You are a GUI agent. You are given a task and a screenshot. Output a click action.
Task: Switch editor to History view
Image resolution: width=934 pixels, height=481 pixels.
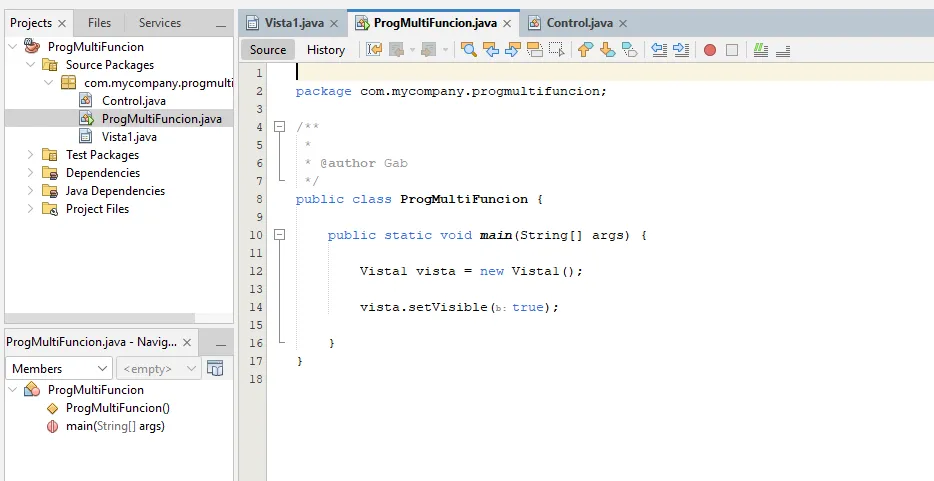point(326,50)
